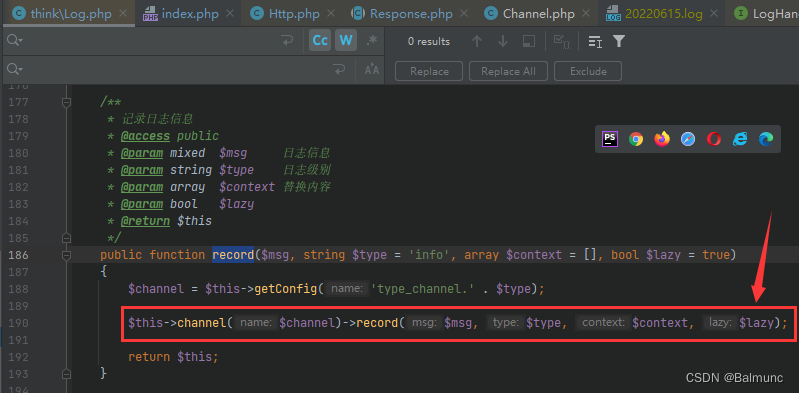Screen dimensions: 799x393
Task: Select all occurrences icon
Action: [x=562, y=41]
